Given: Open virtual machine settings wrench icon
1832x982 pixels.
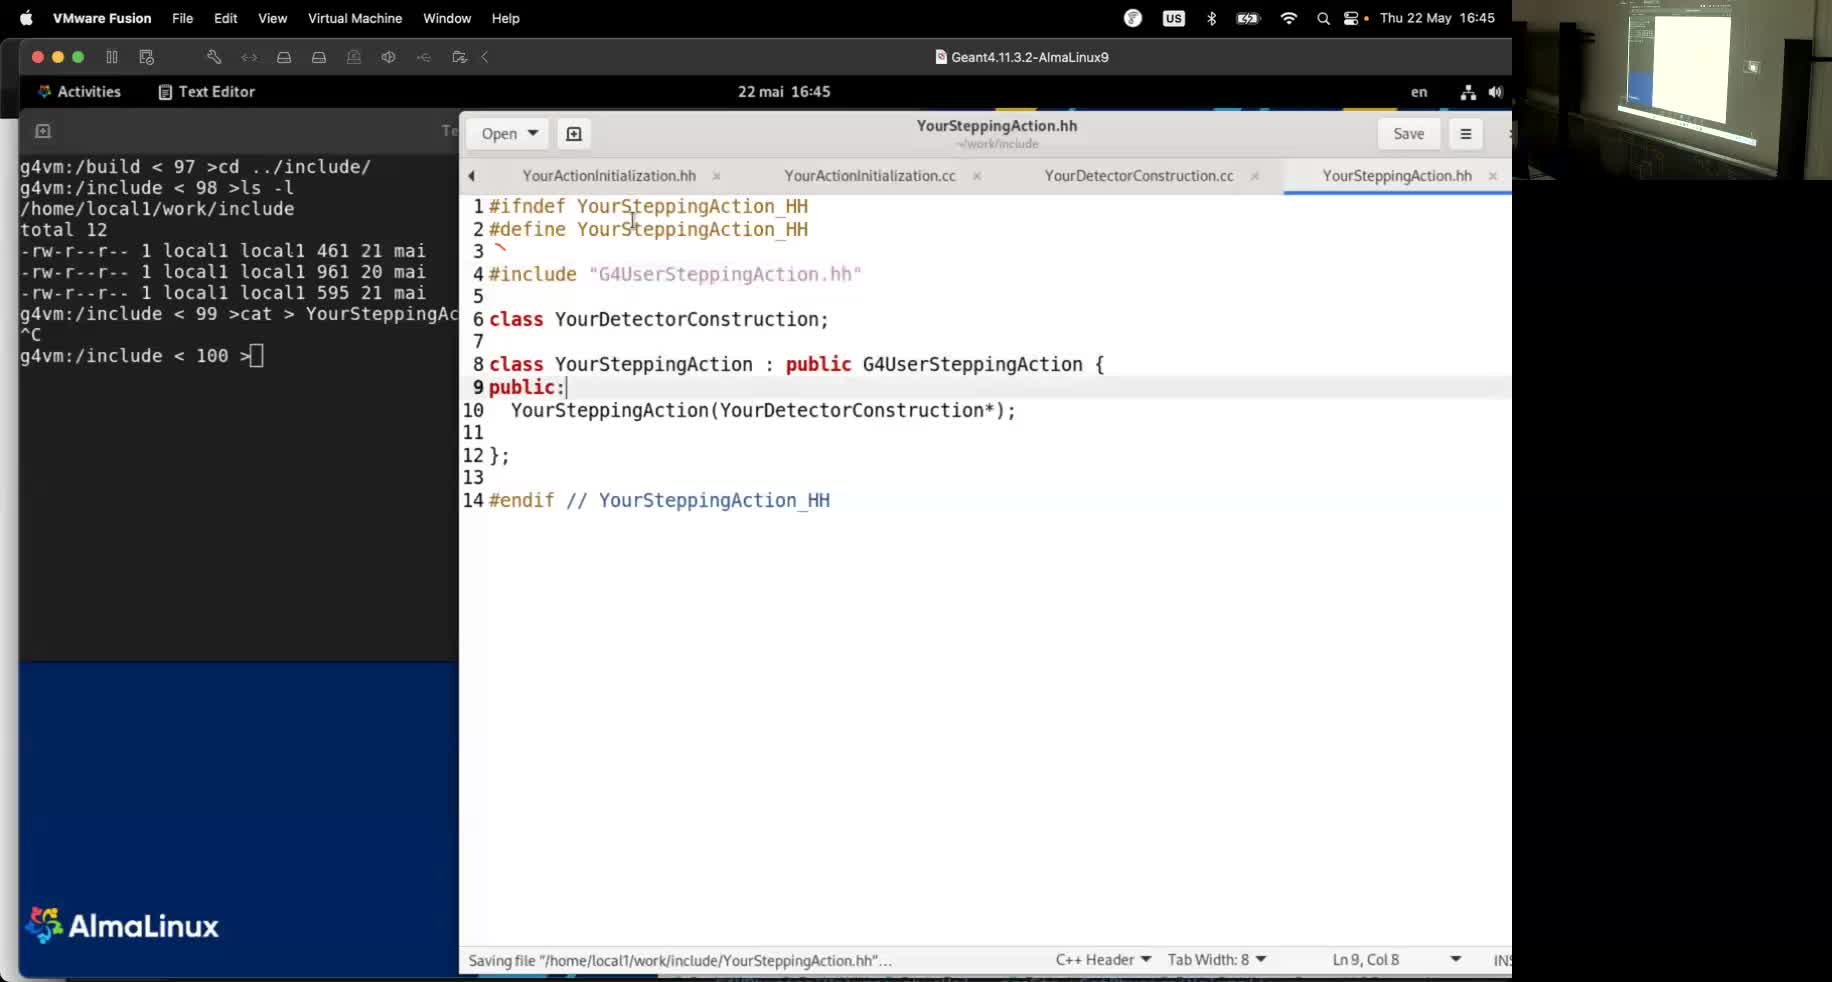Looking at the screenshot, I should (214, 57).
